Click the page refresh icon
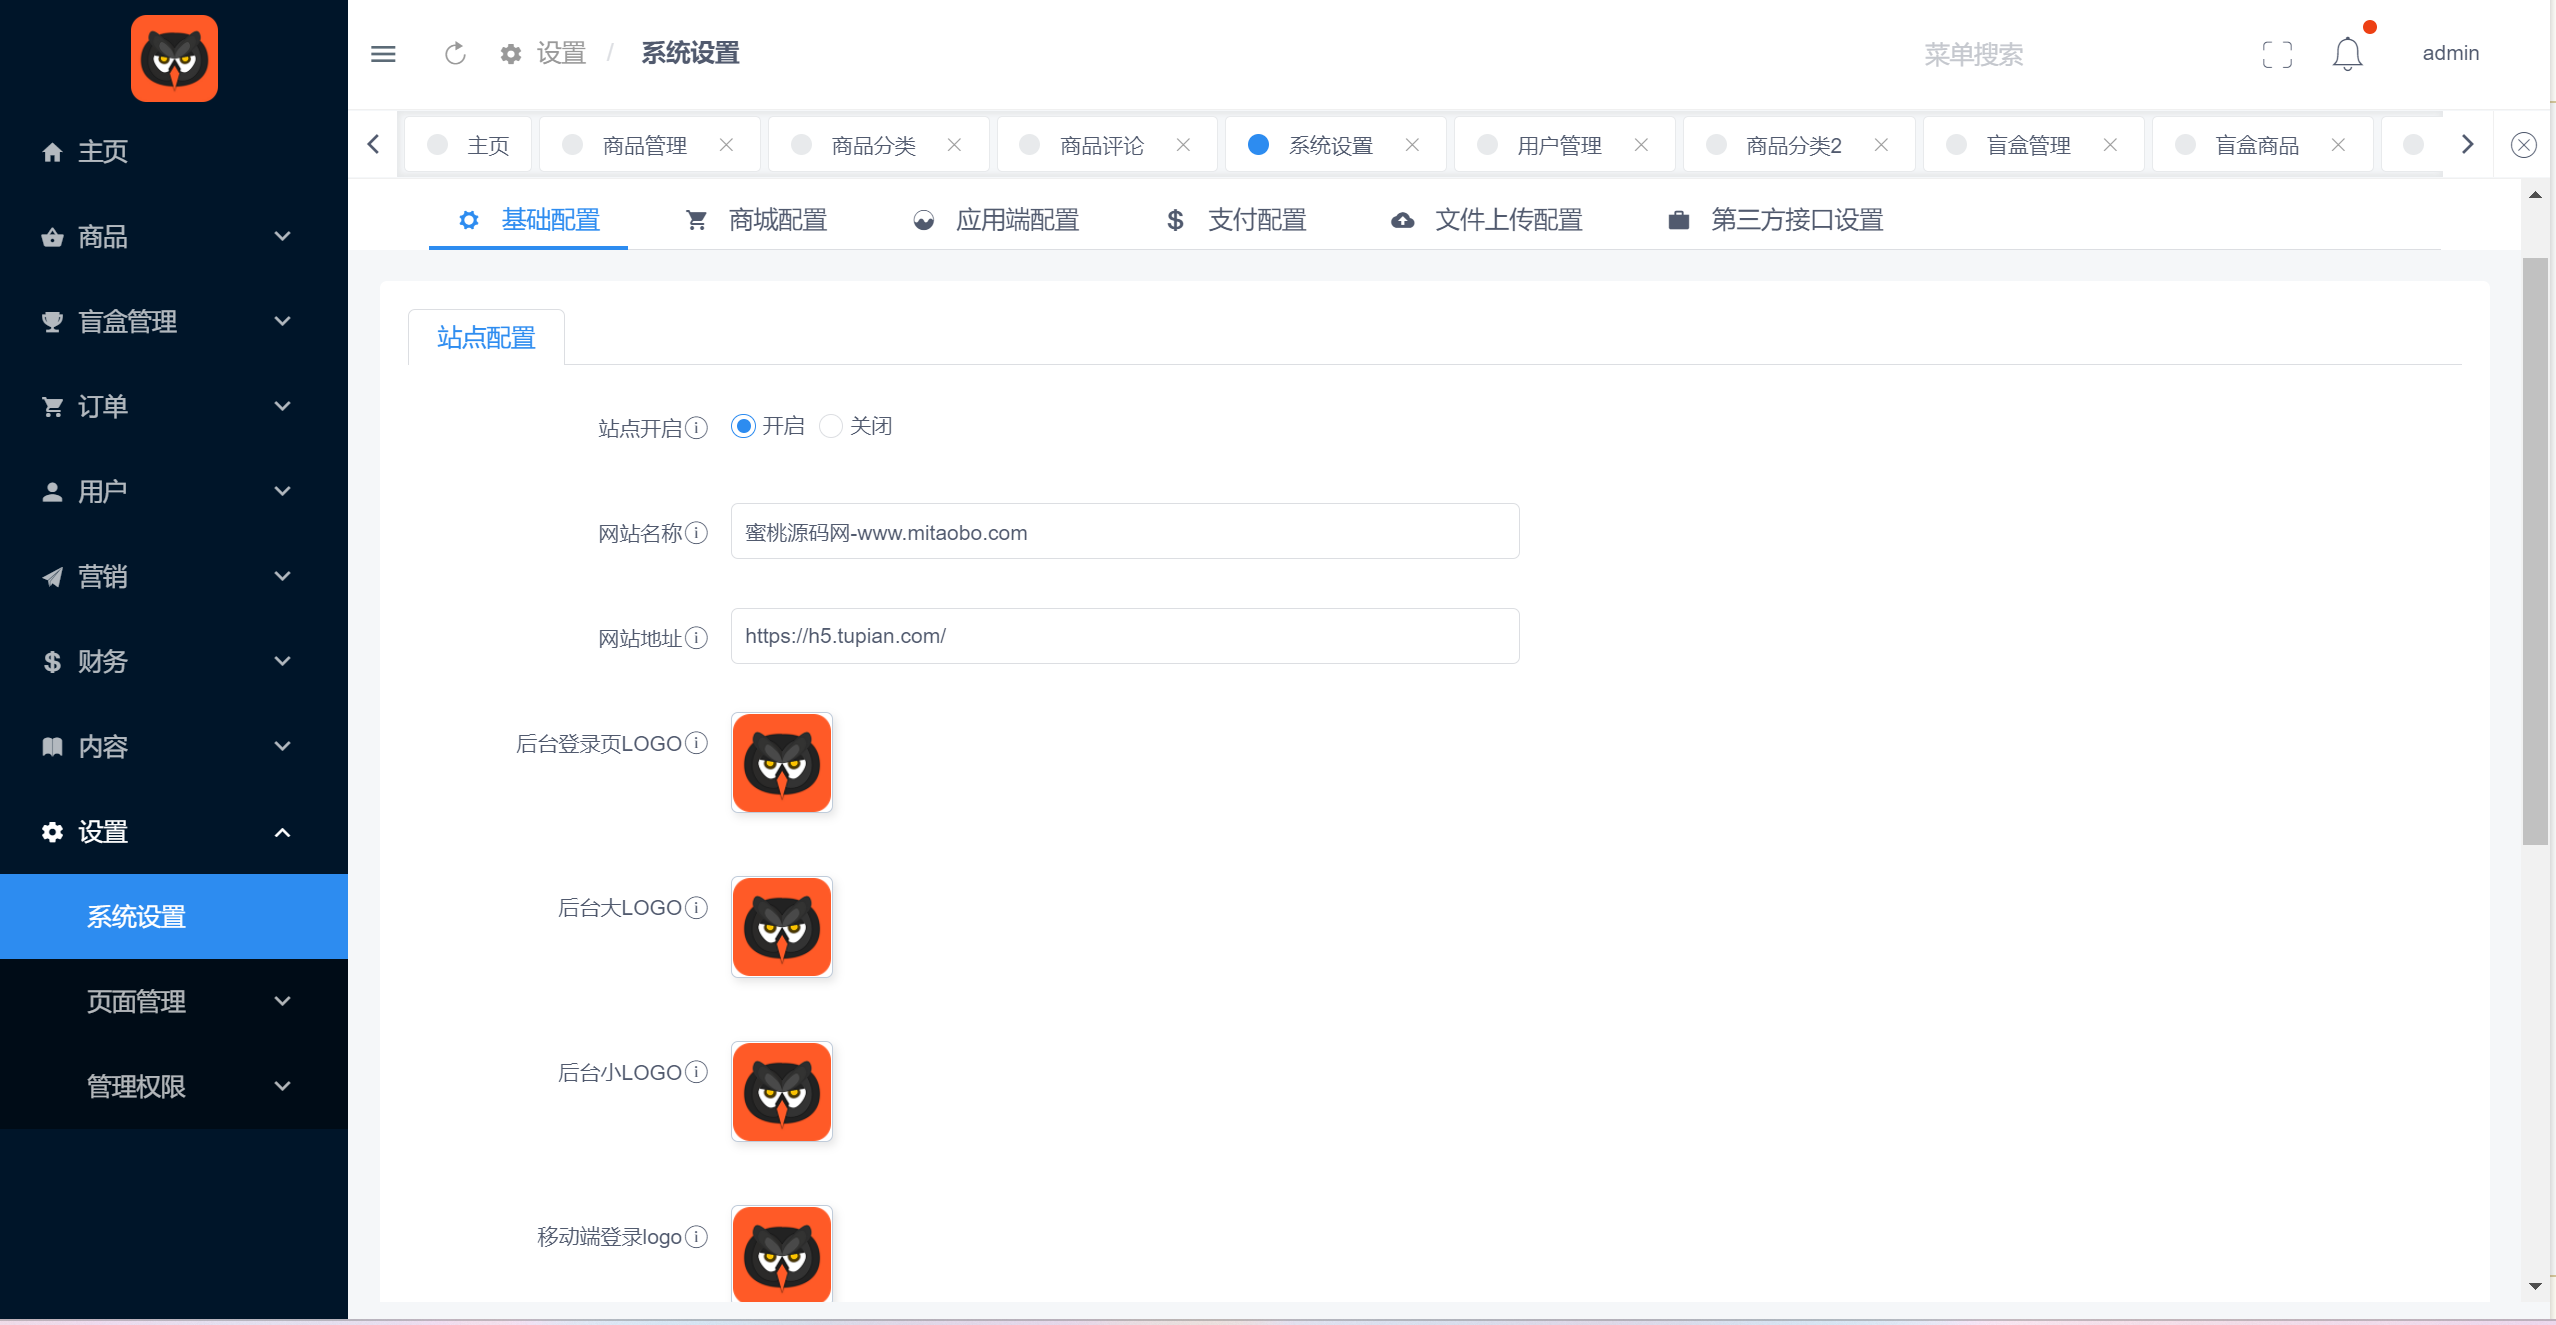This screenshot has width=2556, height=1325. 455,54
